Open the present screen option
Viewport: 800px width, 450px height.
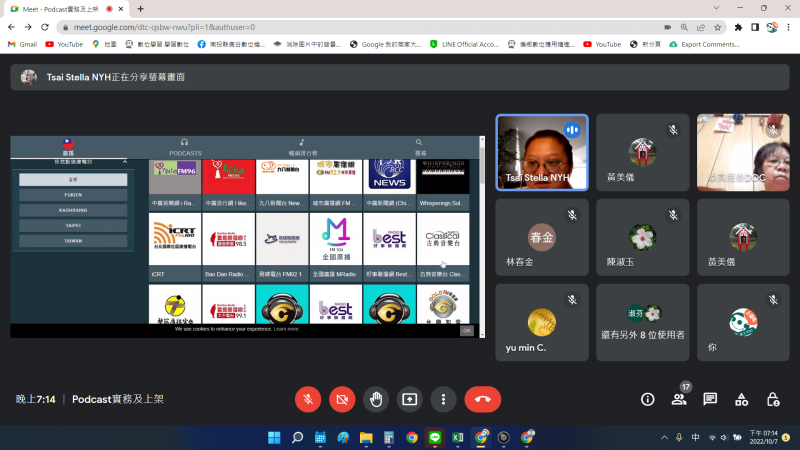409,399
